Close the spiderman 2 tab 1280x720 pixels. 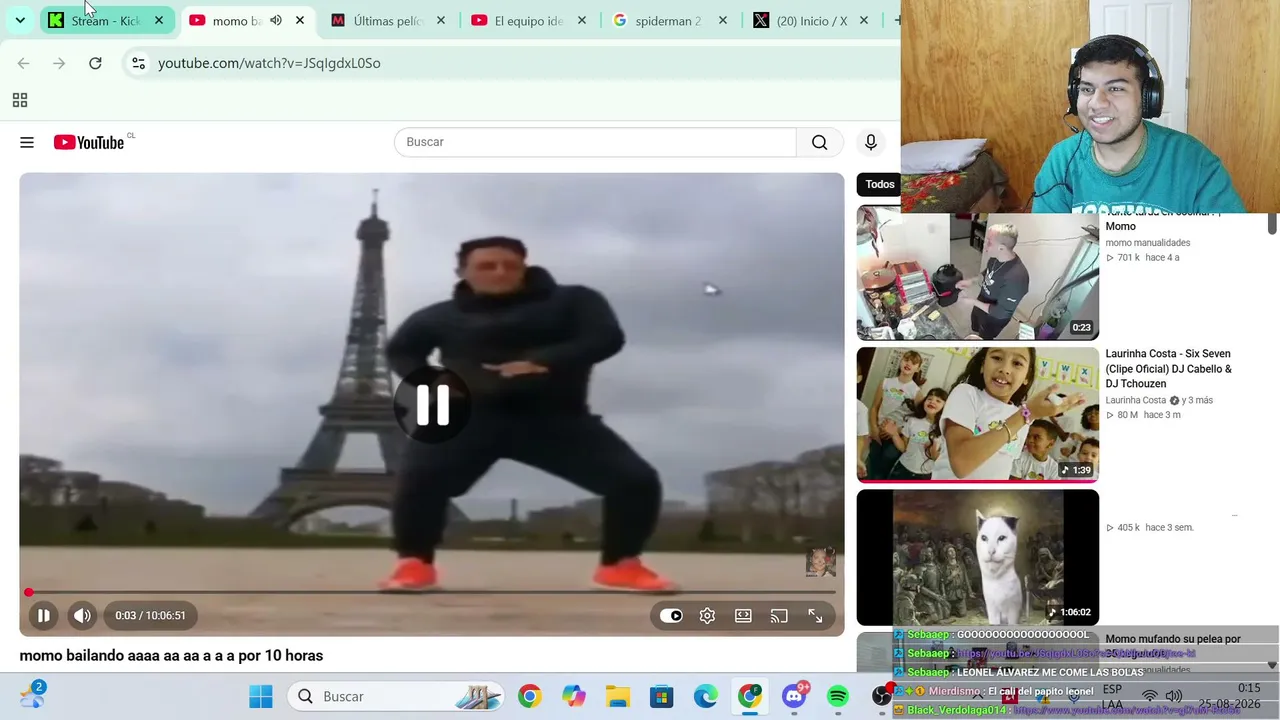(722, 20)
